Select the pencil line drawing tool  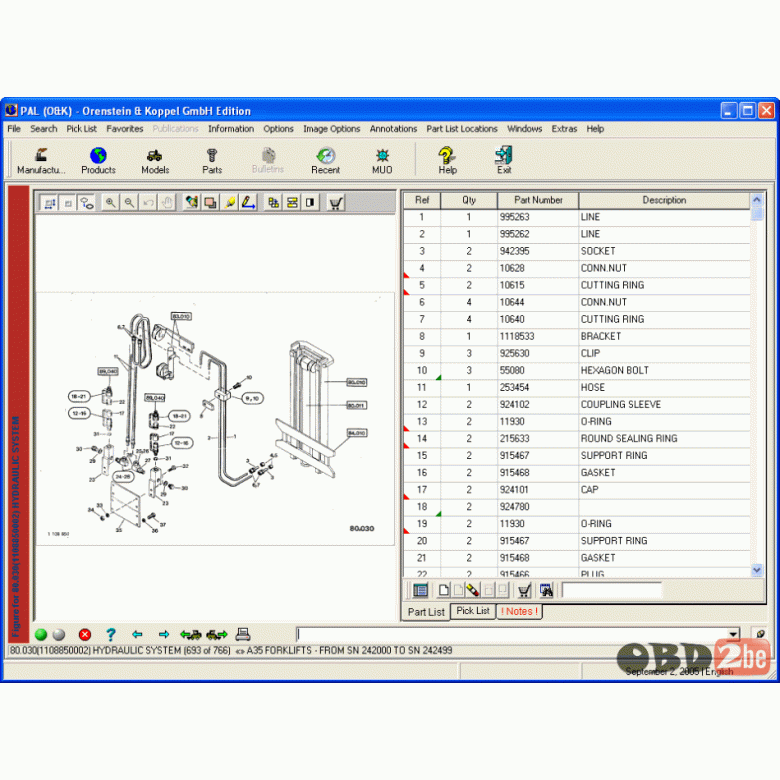tap(248, 203)
